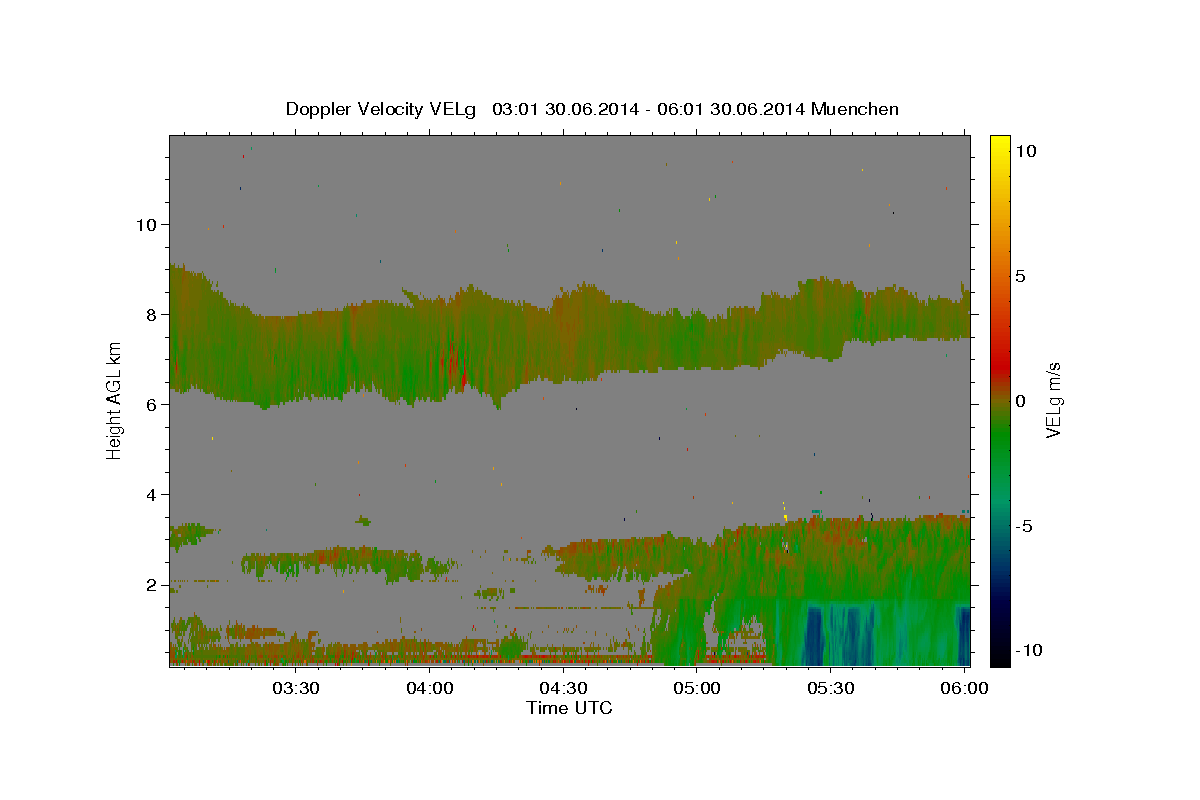1200x800 pixels.
Task: Click the 04:00 time tick label
Action: pyautogui.click(x=430, y=689)
